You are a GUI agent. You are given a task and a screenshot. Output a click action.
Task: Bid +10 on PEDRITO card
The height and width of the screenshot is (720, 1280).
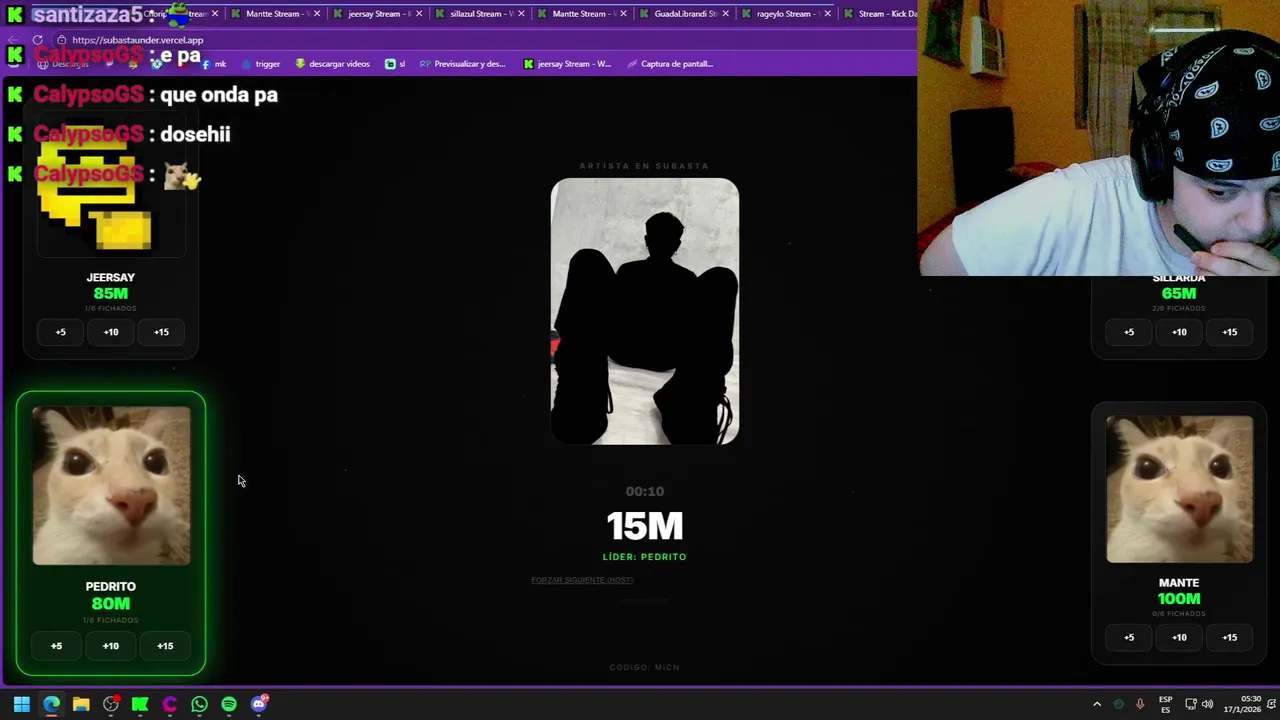click(x=111, y=646)
